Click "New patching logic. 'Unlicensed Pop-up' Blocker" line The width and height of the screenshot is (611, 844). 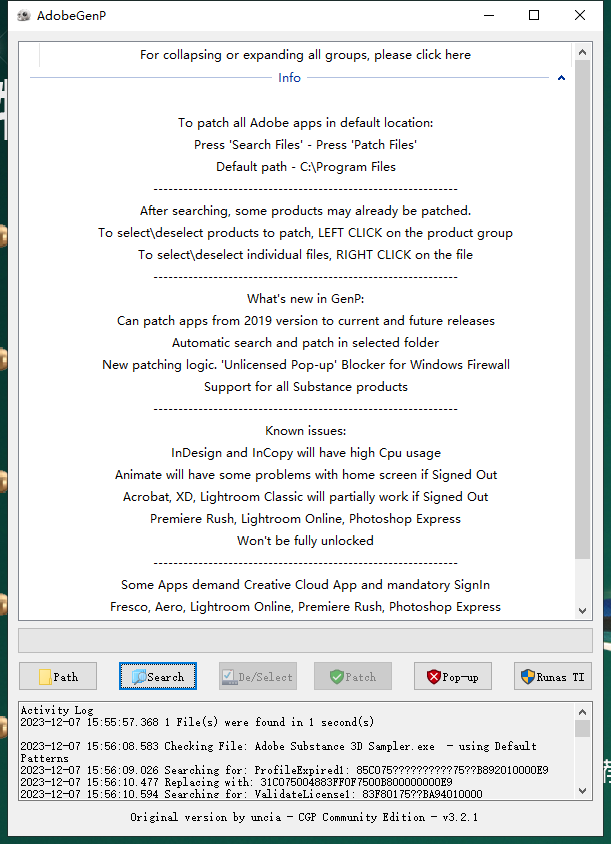pos(305,365)
